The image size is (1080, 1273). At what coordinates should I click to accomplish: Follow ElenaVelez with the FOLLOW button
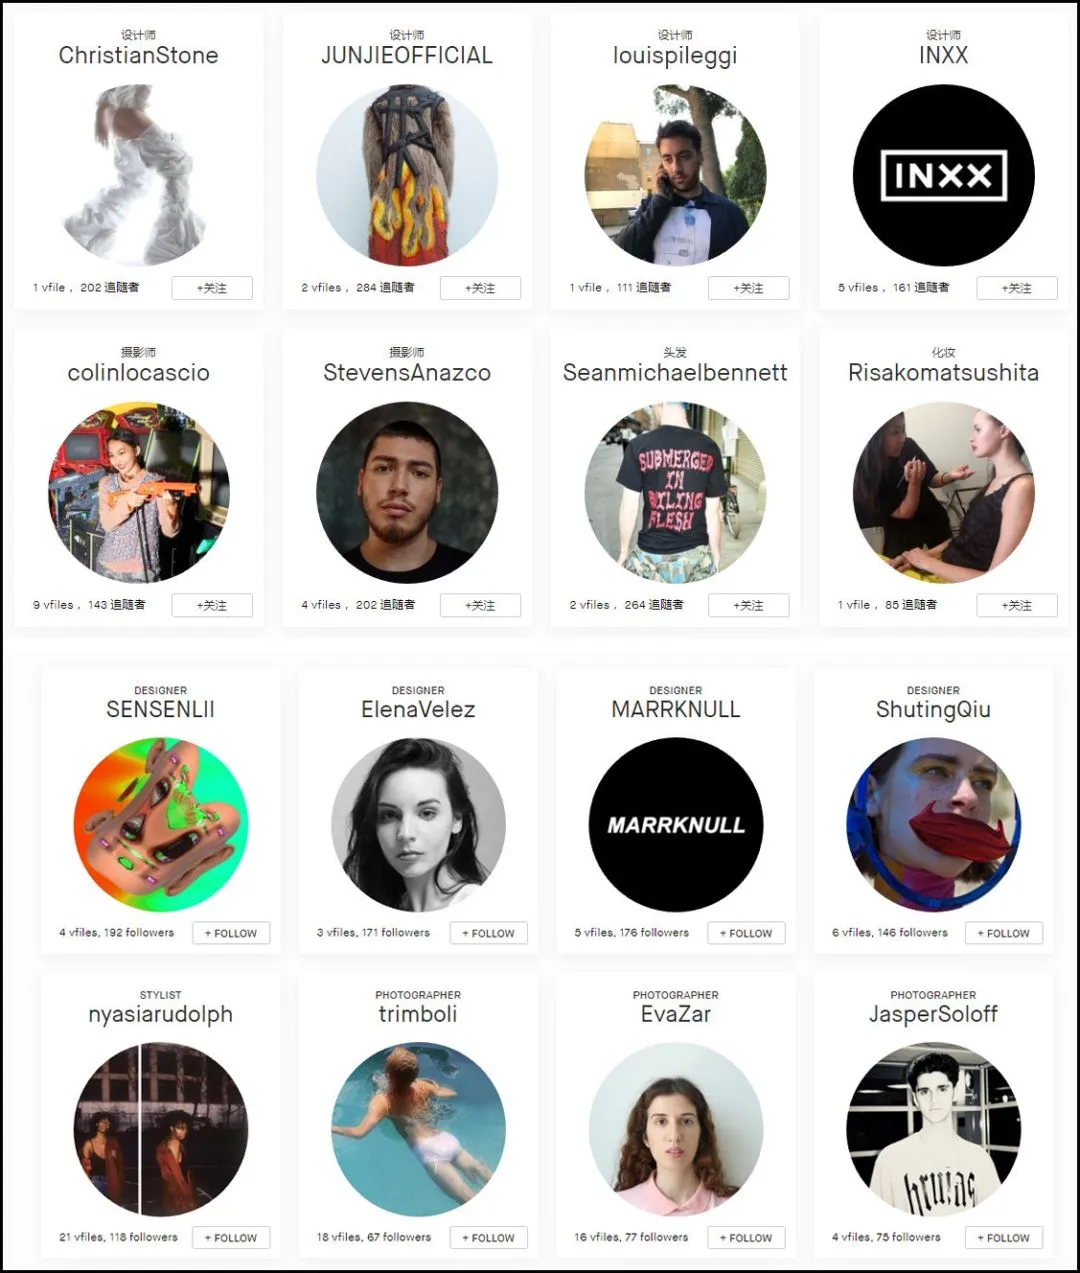click(x=488, y=933)
